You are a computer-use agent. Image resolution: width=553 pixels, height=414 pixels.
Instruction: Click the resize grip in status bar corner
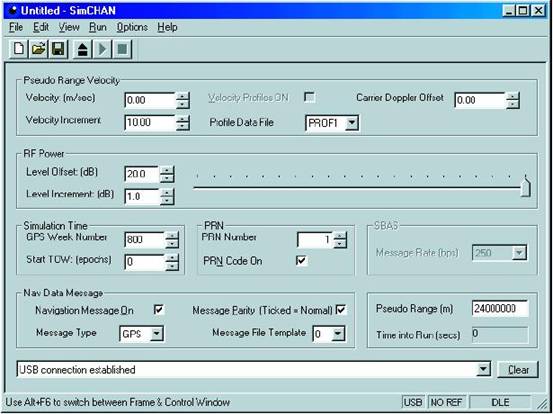click(x=541, y=403)
